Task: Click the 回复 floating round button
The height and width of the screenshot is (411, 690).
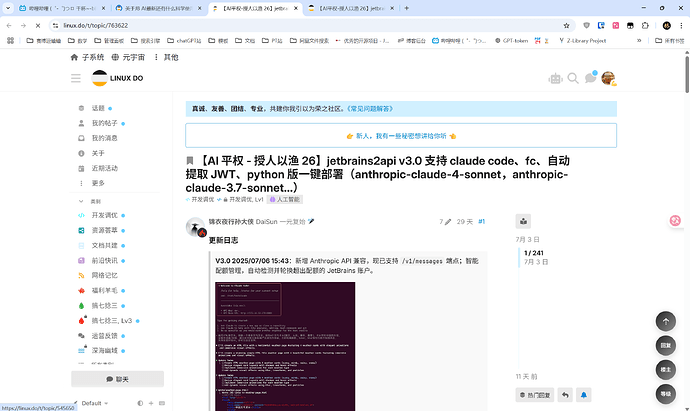Action: coord(666,345)
